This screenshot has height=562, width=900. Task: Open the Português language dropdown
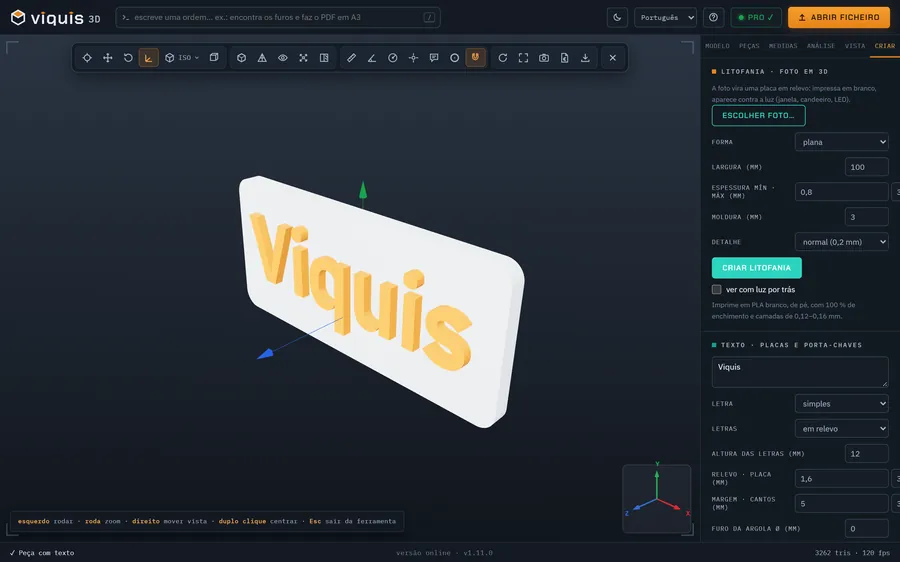click(665, 17)
